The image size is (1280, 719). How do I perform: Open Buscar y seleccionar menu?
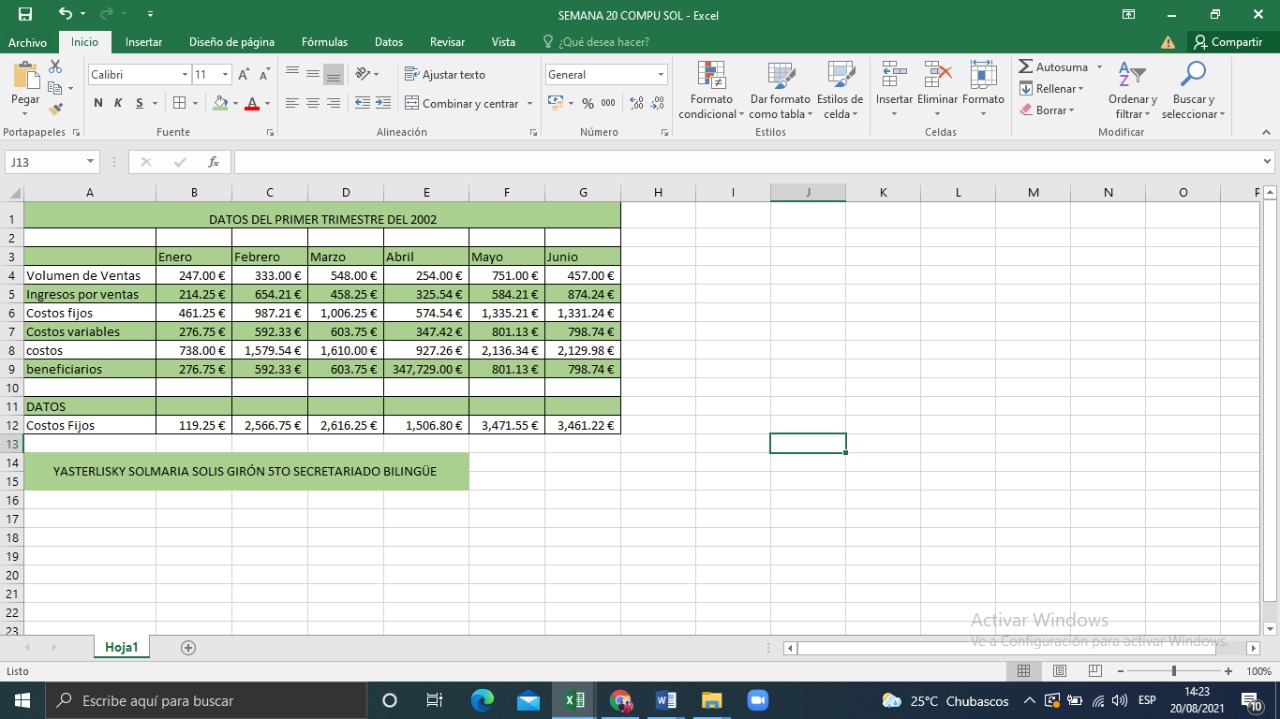point(1193,90)
